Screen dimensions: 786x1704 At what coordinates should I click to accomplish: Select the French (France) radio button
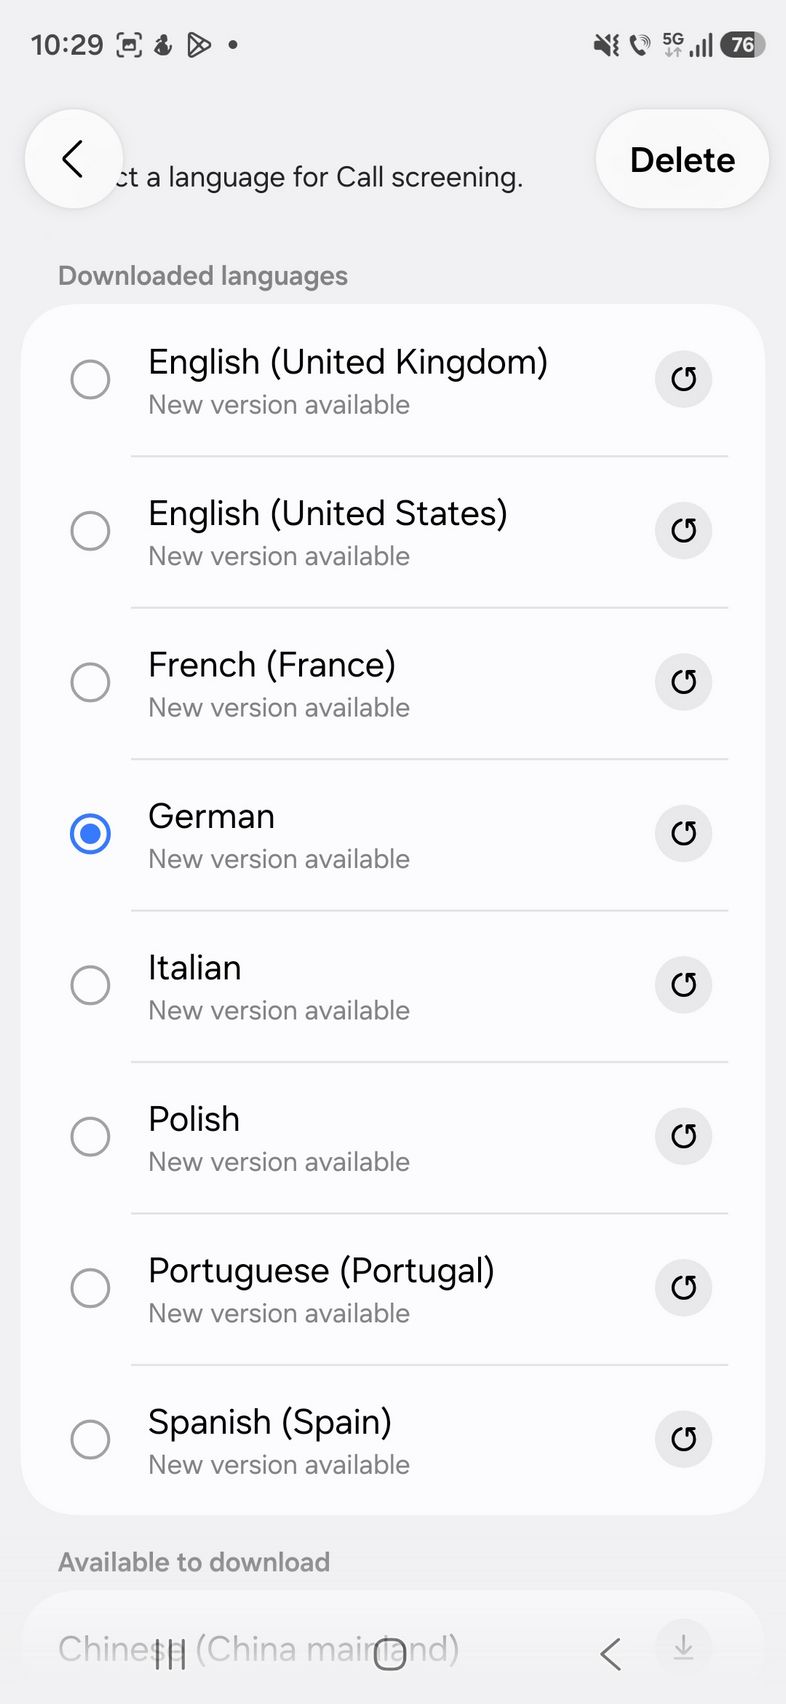point(90,682)
